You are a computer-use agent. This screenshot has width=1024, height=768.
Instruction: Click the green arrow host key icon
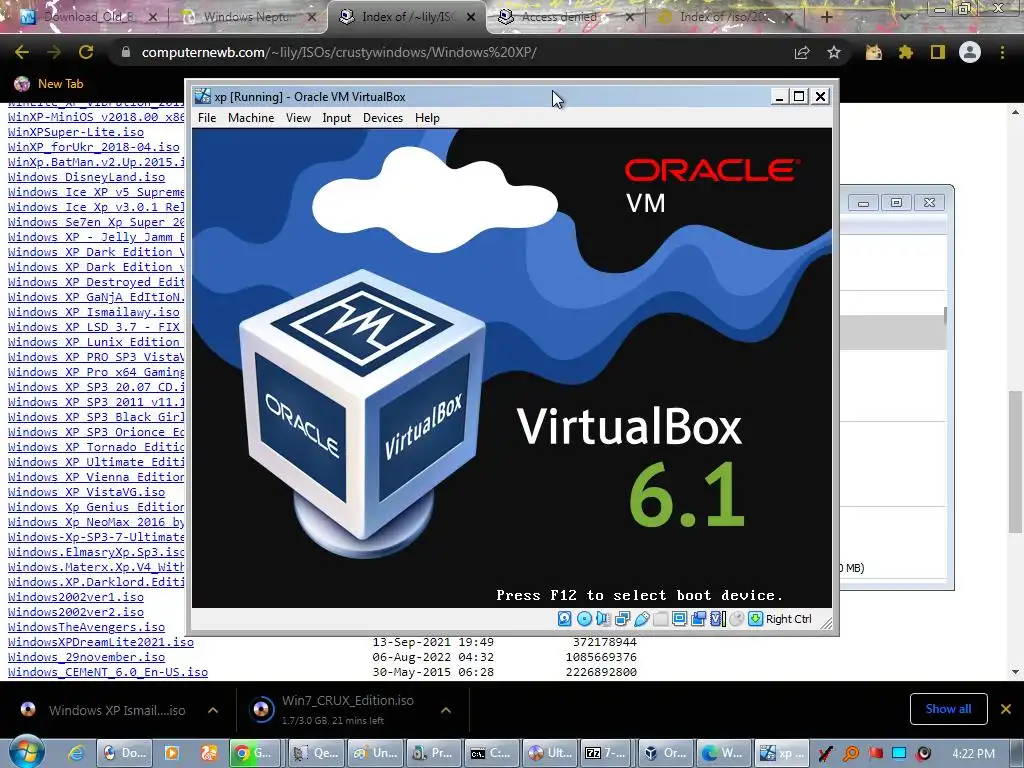click(756, 618)
